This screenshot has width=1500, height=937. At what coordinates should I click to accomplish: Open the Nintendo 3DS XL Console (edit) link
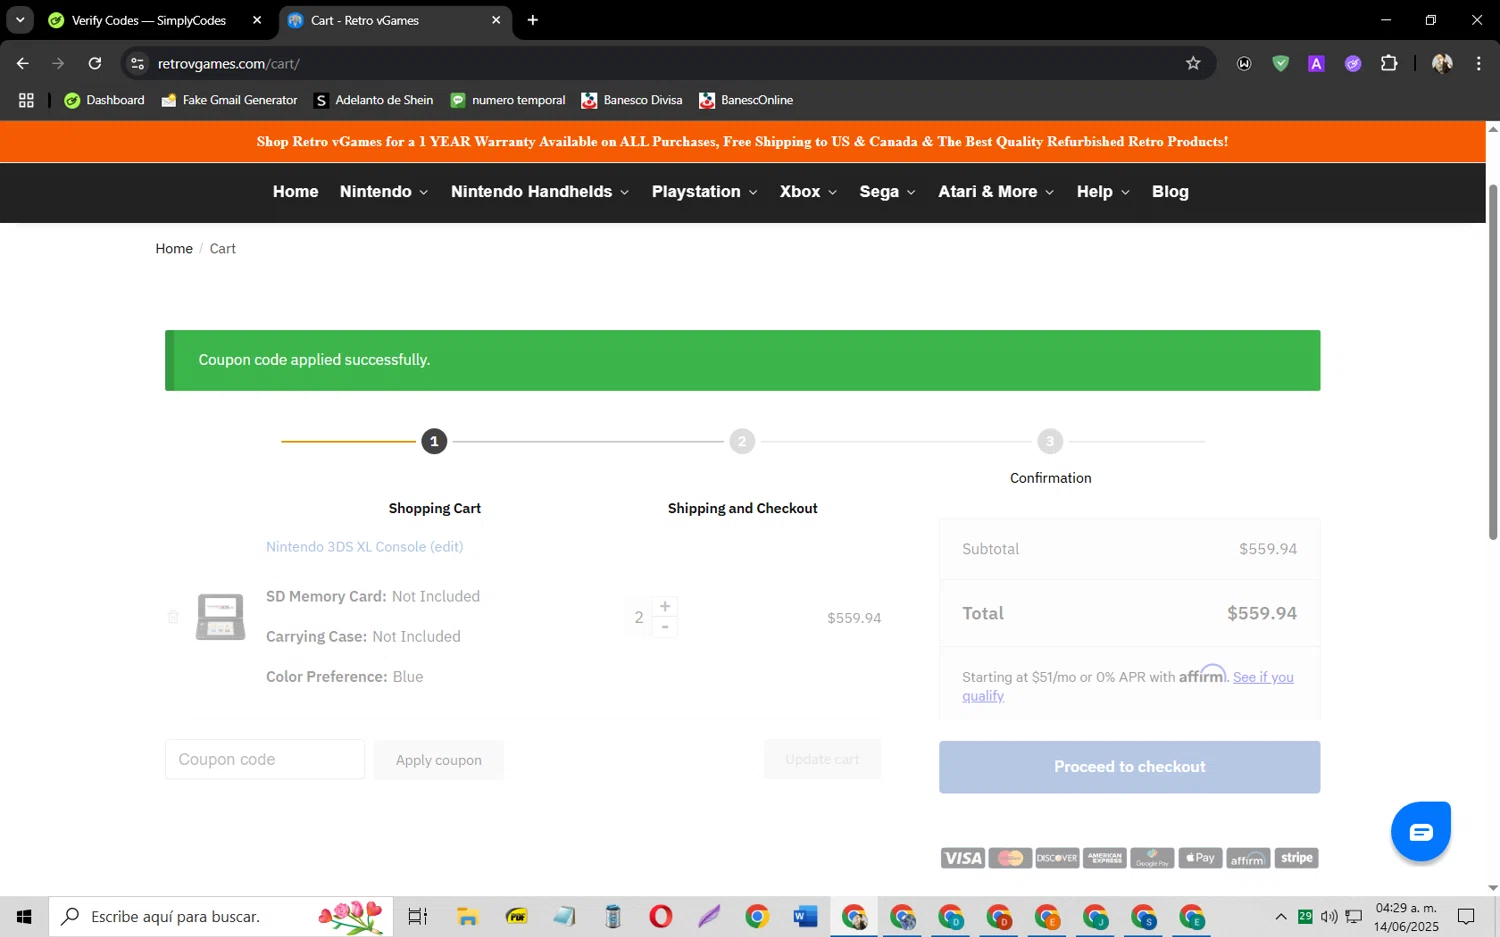pyautogui.click(x=364, y=547)
